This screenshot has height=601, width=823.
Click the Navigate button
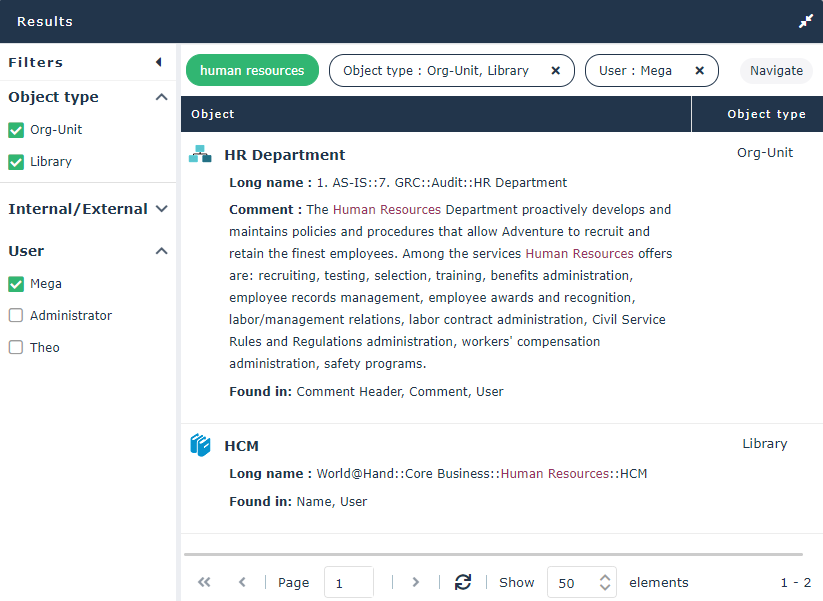[776, 70]
